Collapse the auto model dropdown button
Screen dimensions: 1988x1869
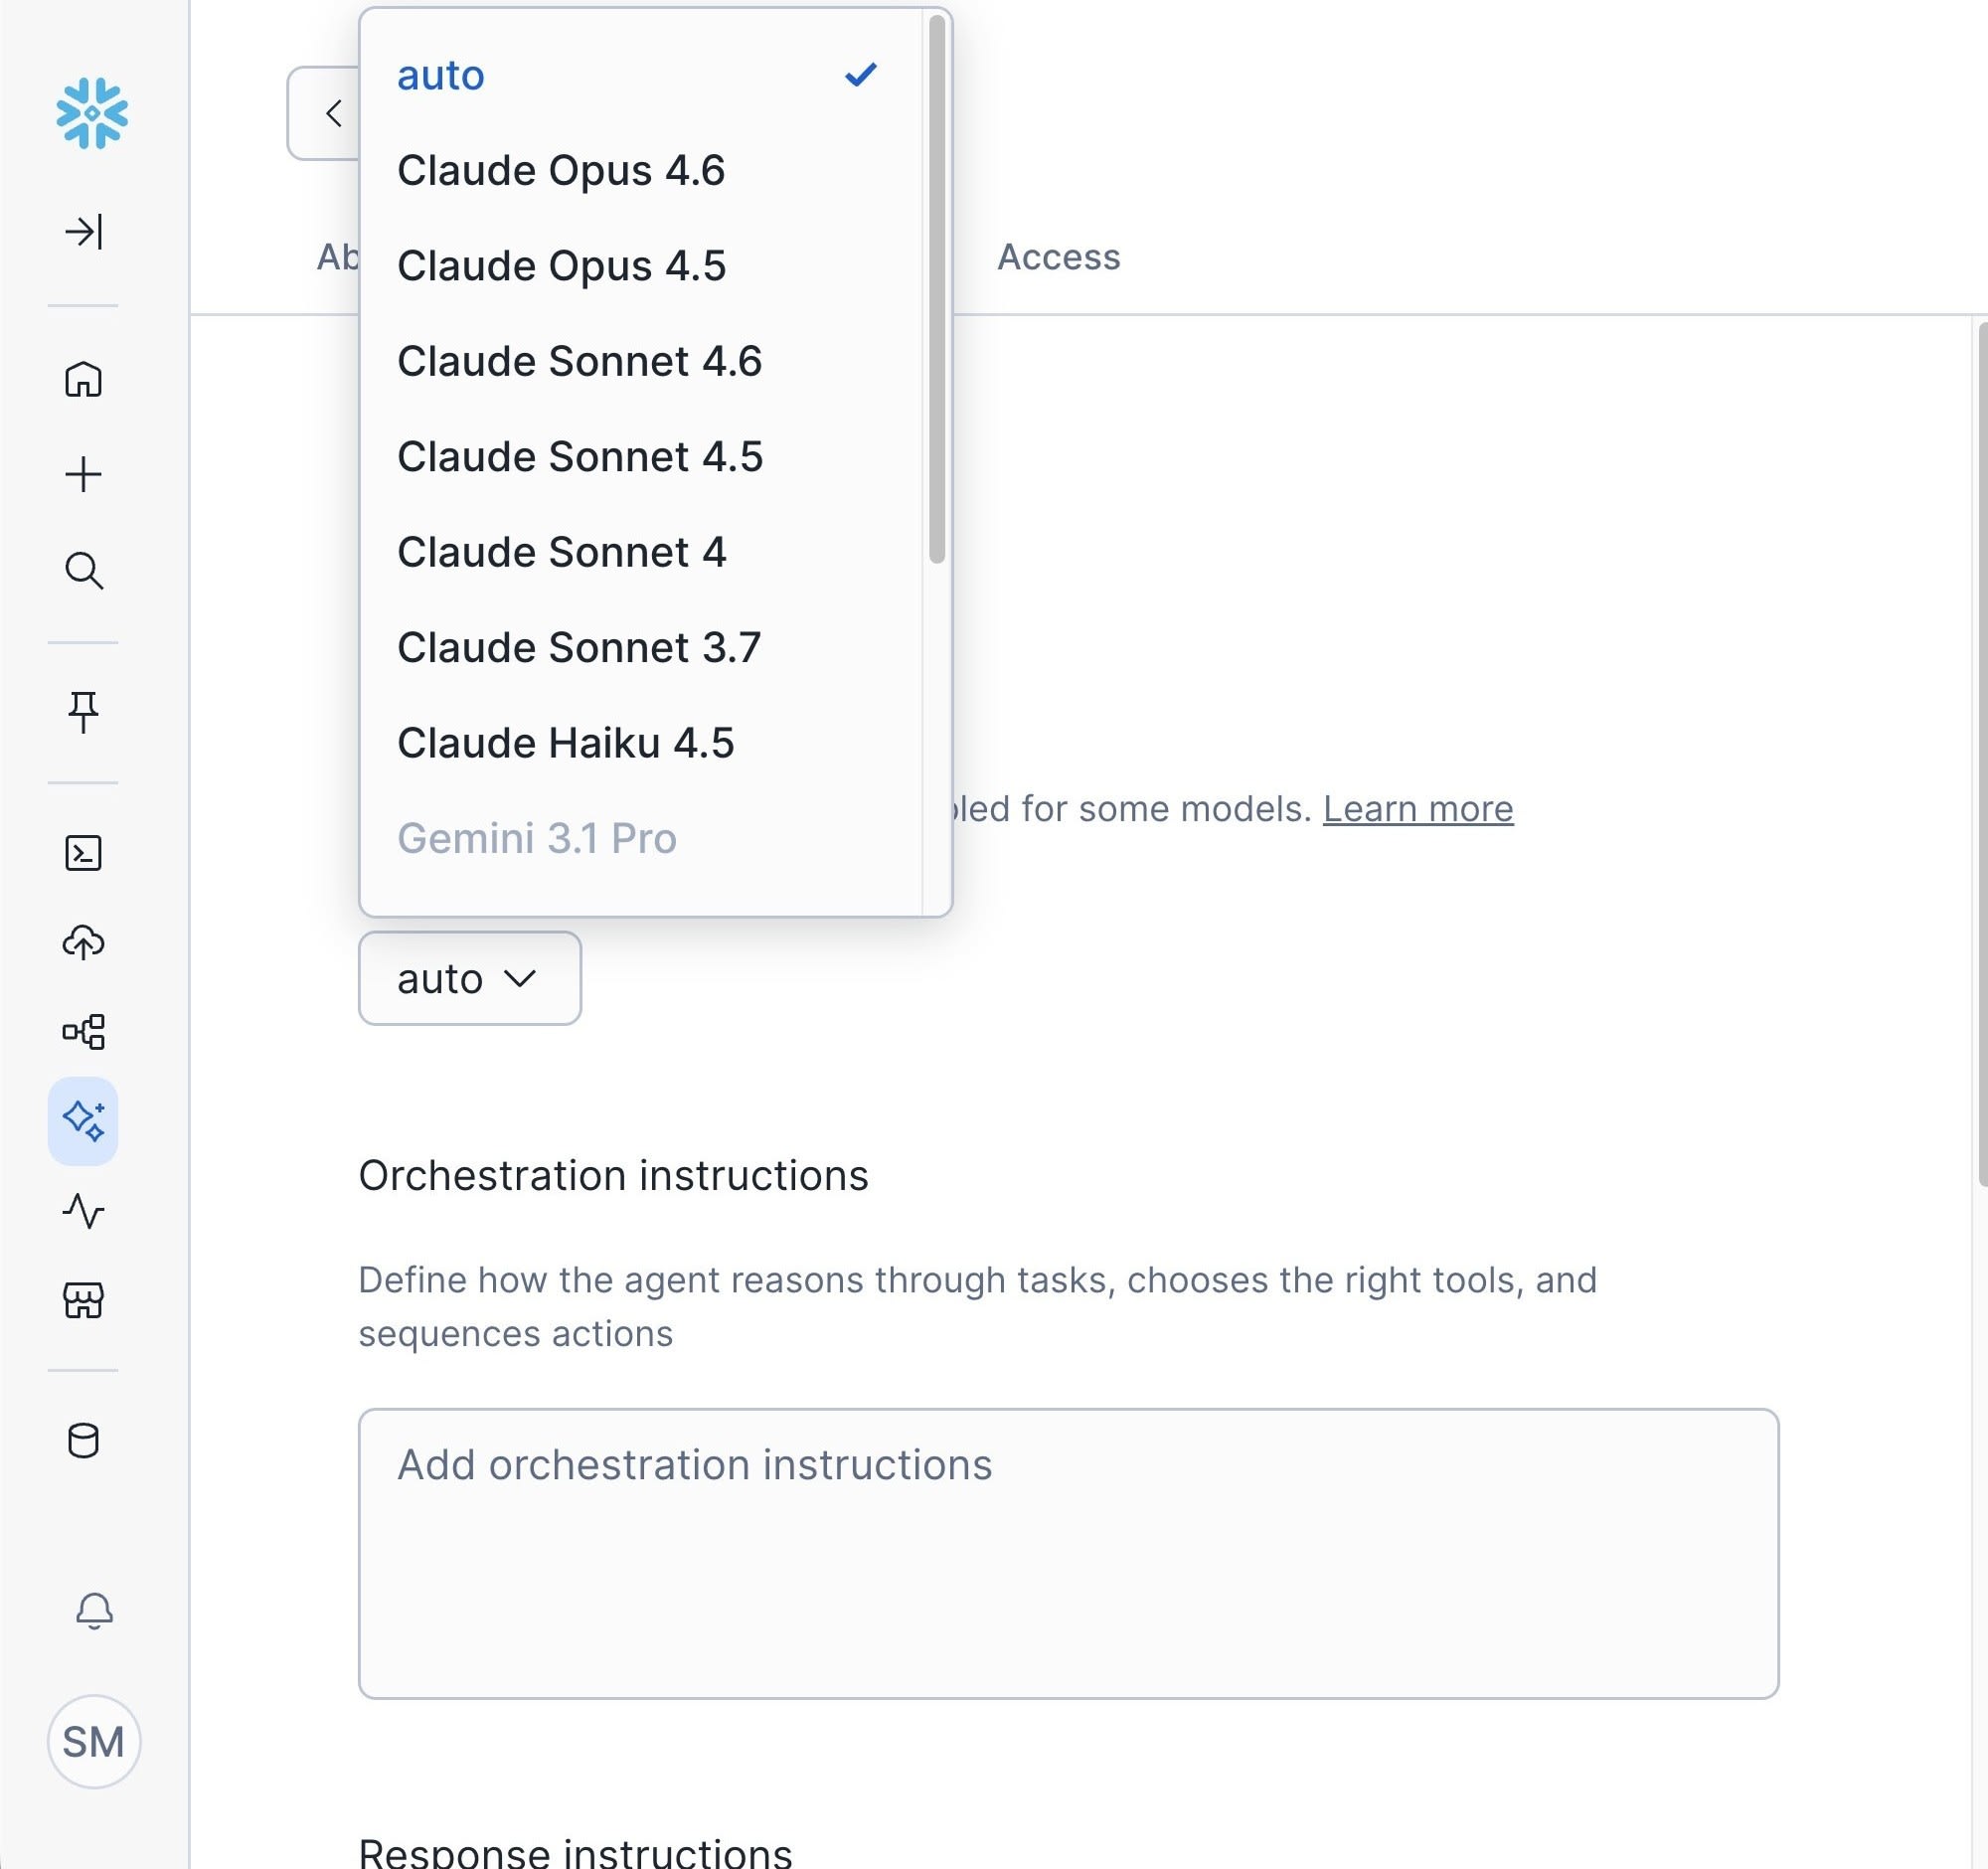(469, 978)
